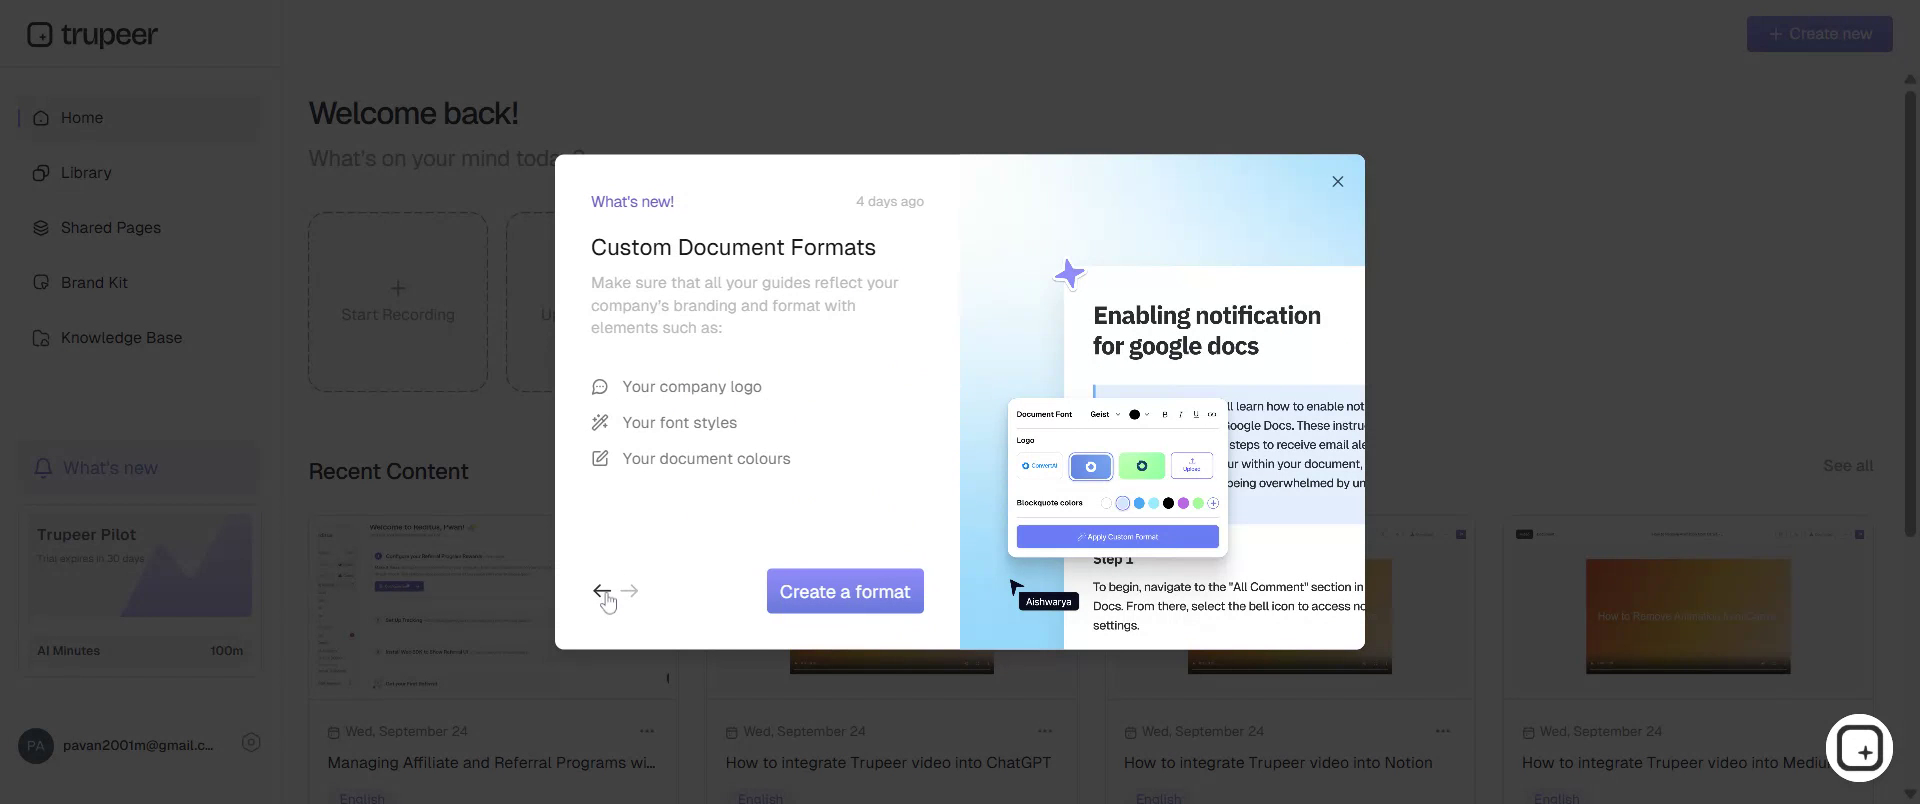This screenshot has width=1920, height=804.
Task: Click the What's new bell icon
Action: pos(43,468)
